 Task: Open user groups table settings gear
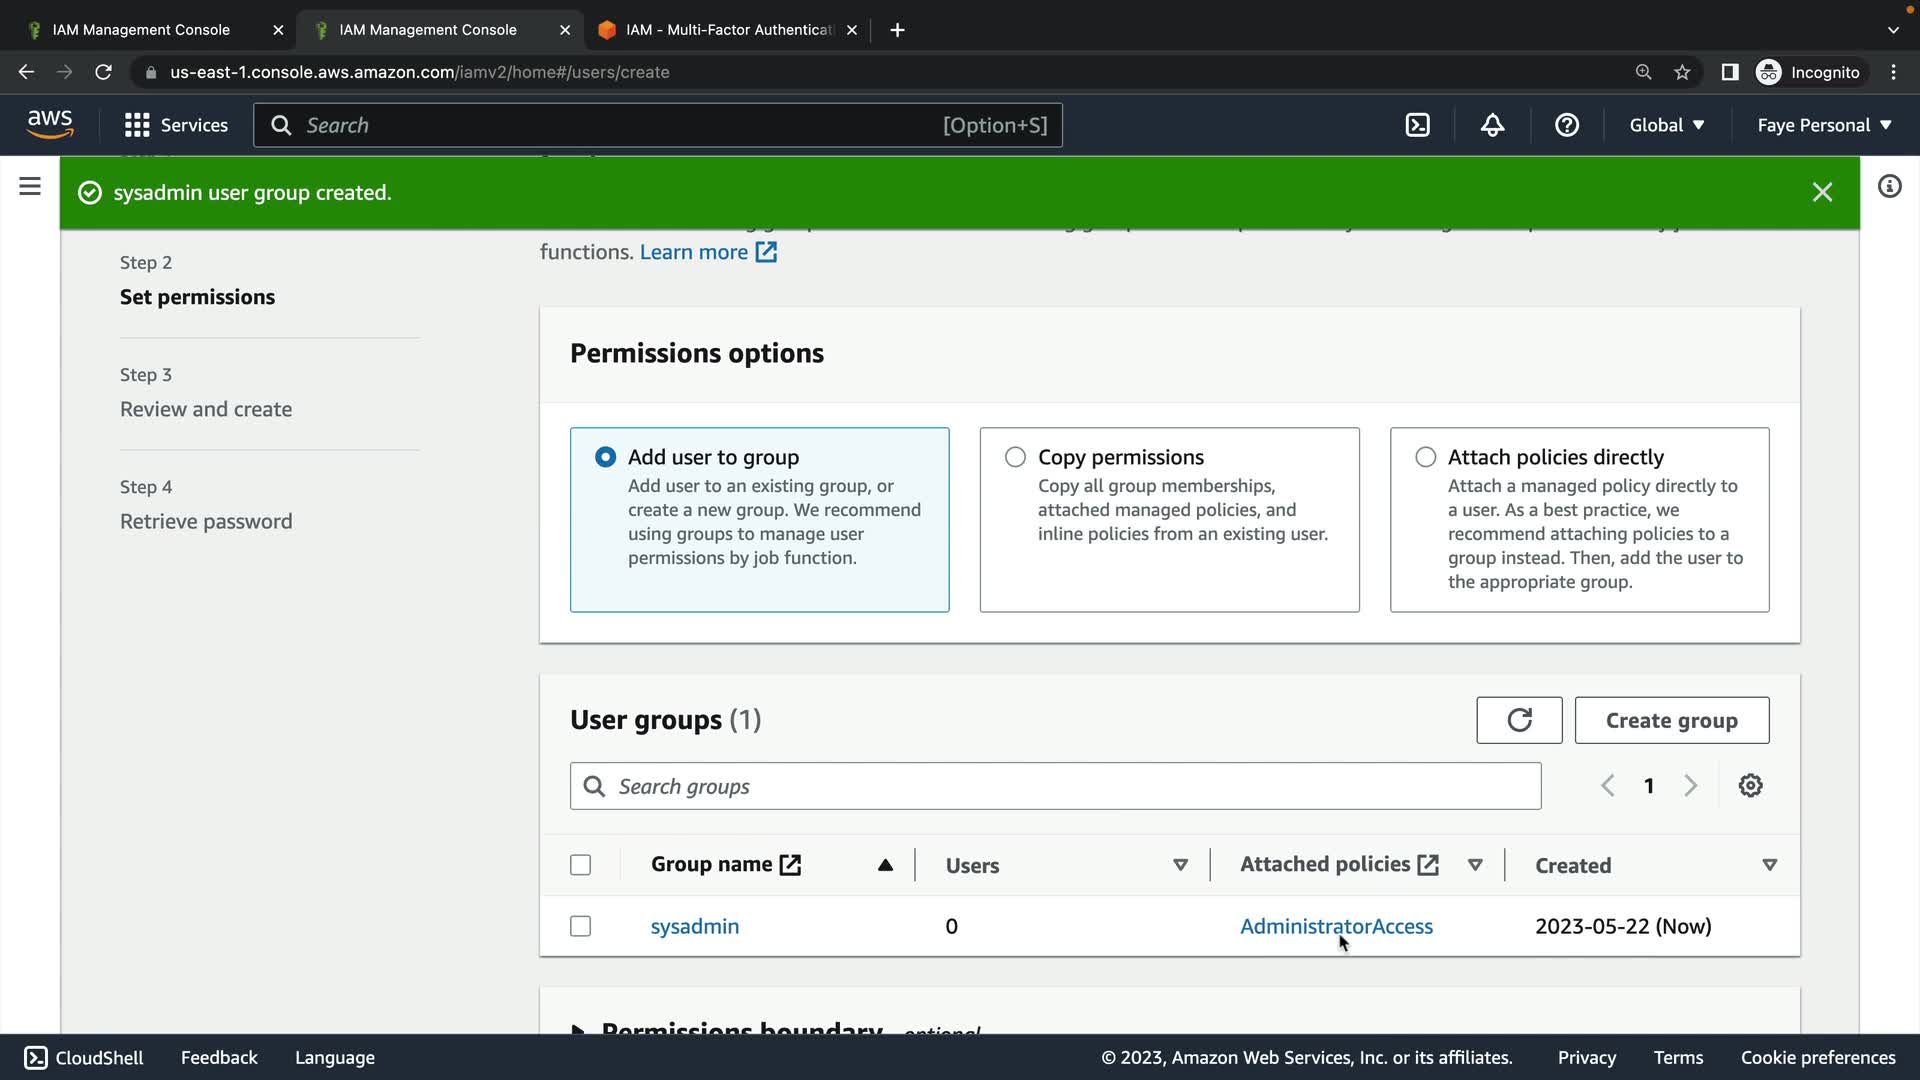(x=1750, y=786)
